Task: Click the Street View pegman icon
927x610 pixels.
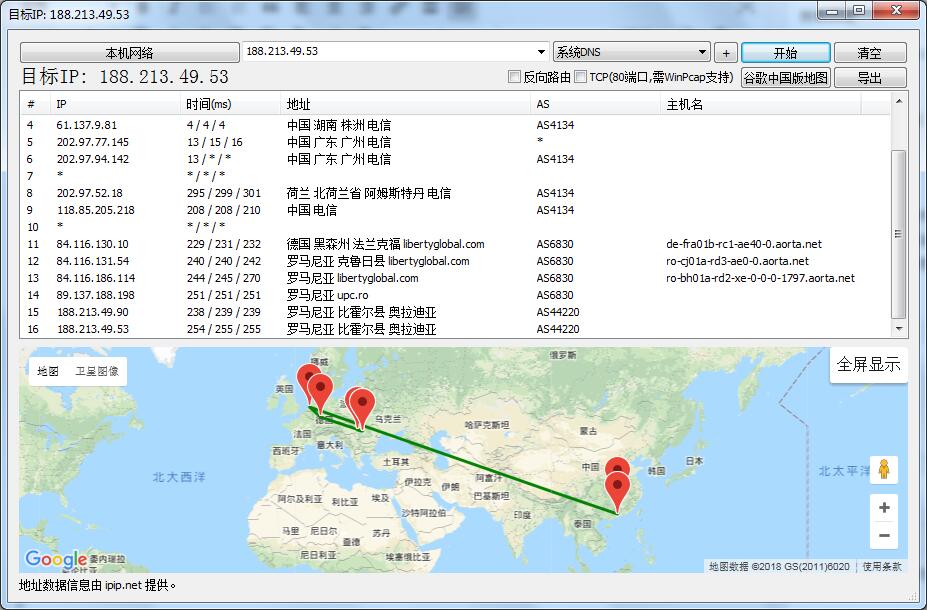Action: (x=884, y=469)
